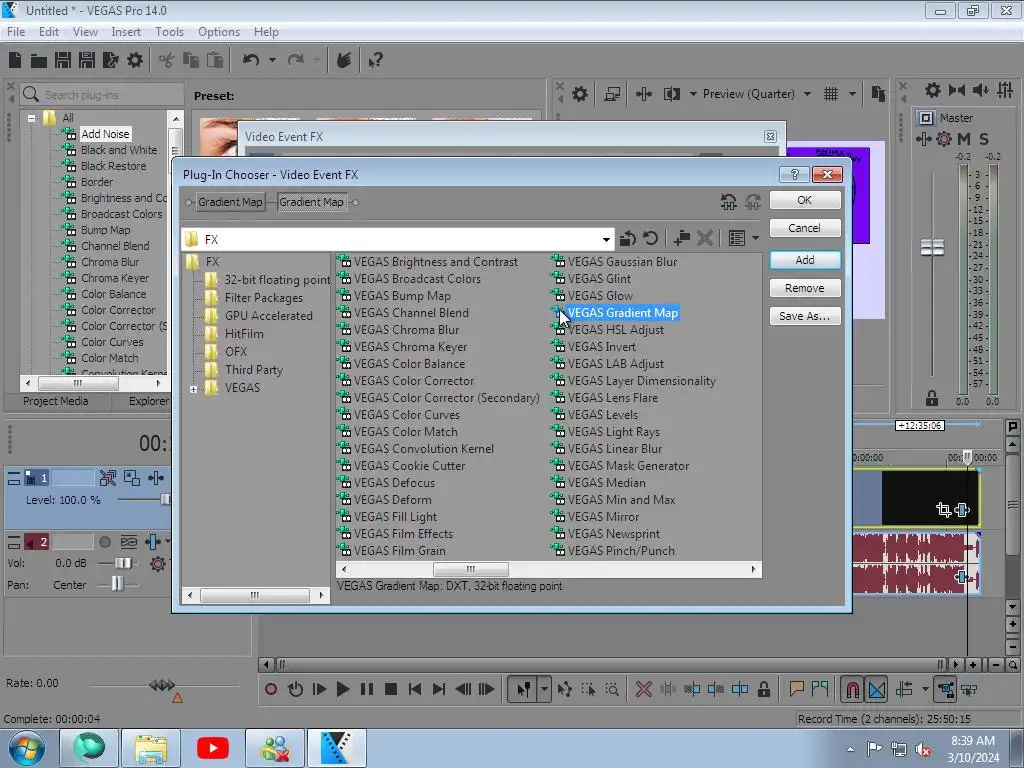Click the Preview overlays grid icon

[831, 94]
